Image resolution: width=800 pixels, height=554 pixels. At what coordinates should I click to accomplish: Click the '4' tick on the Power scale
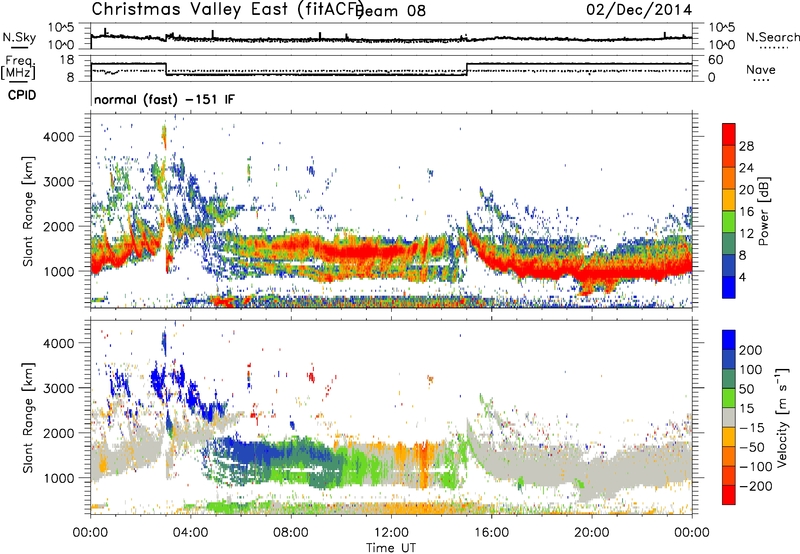pyautogui.click(x=742, y=277)
